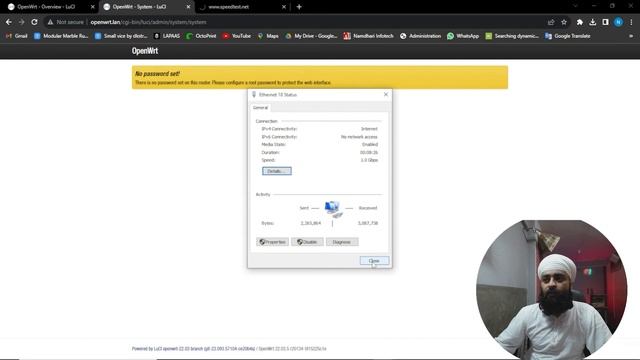Open the tab search dropdown arrow
The width and height of the screenshot is (640, 360).
click(576, 6)
